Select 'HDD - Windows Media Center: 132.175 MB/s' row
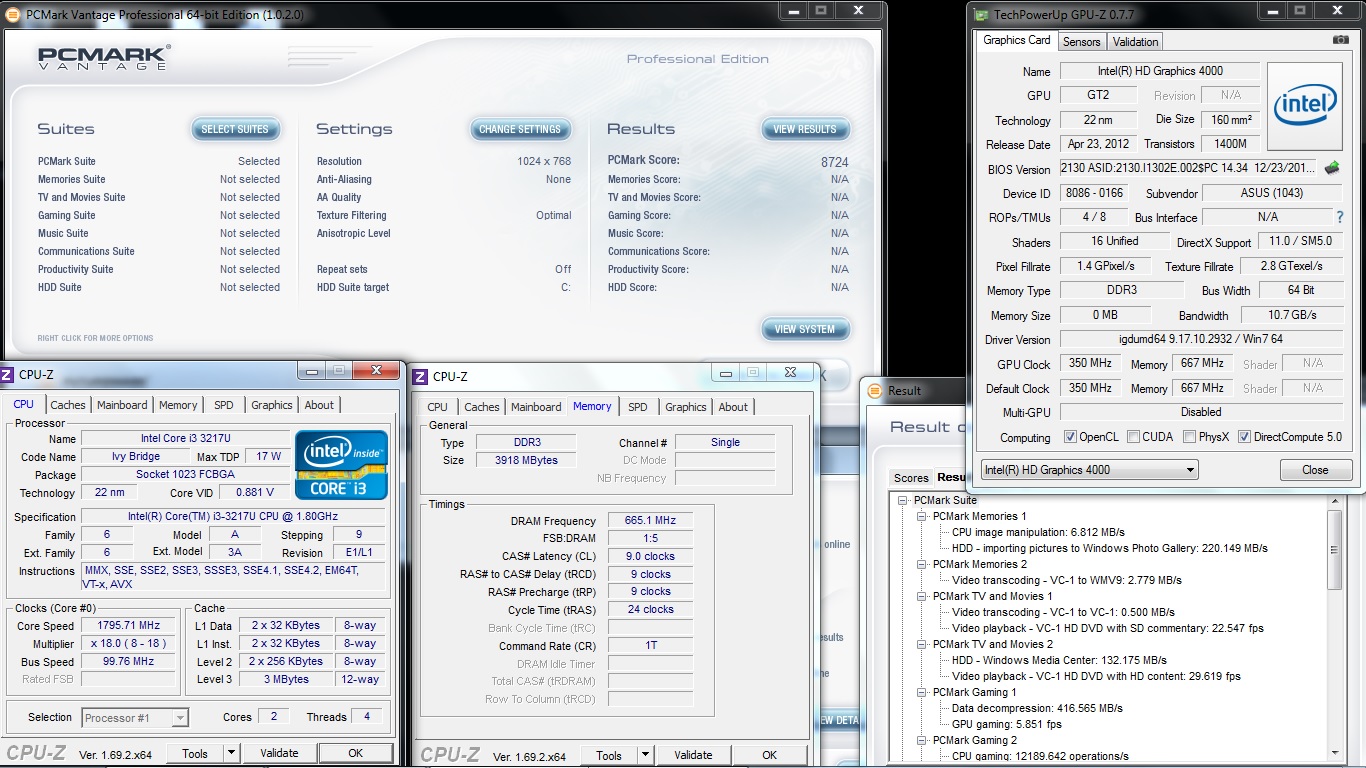This screenshot has height=768, width=1366. point(1059,660)
